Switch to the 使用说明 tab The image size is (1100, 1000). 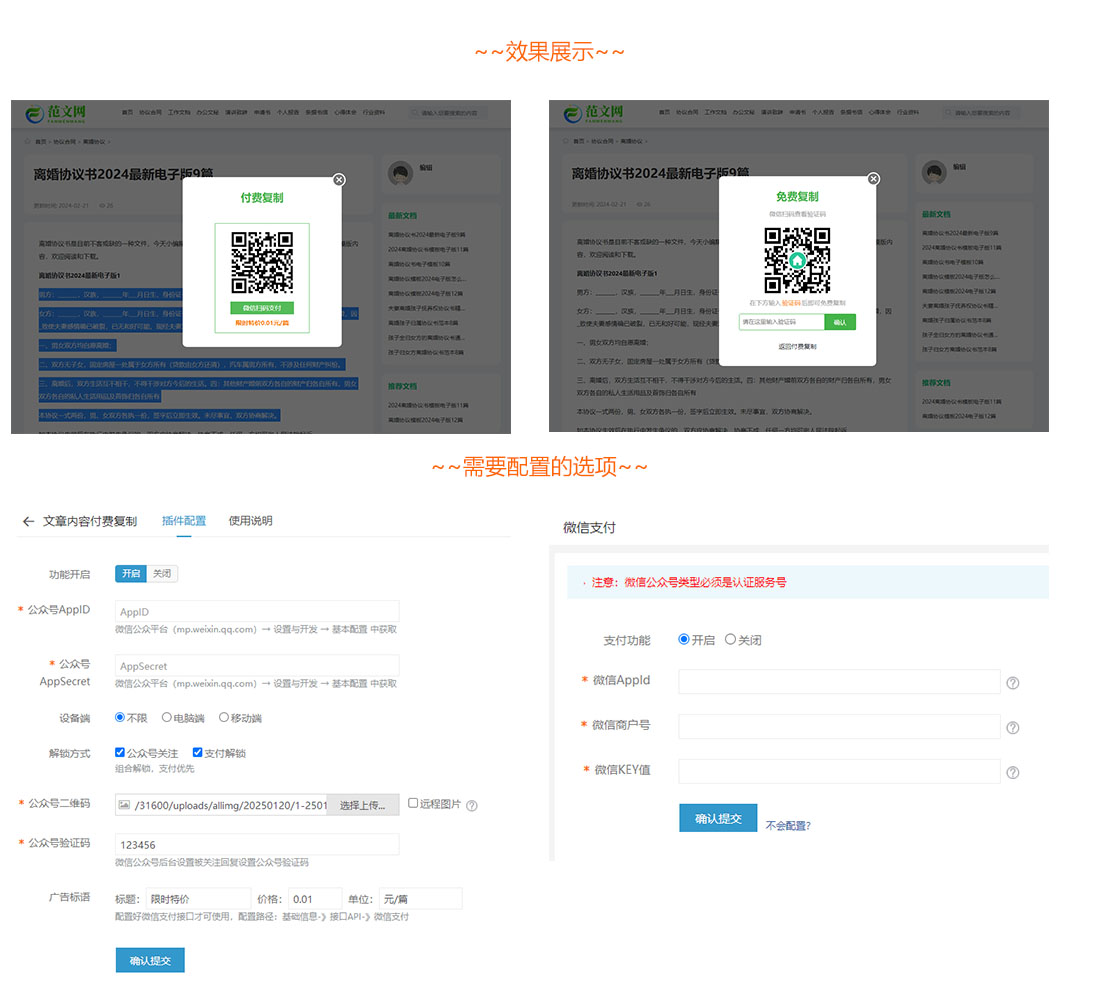click(x=250, y=520)
